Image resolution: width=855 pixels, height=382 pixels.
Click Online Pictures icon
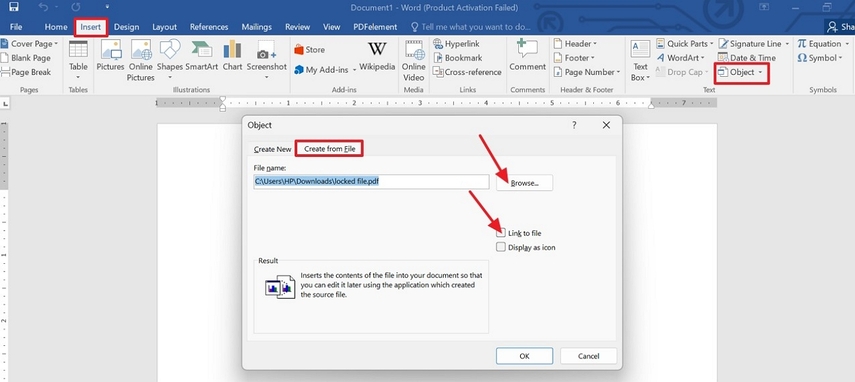point(141,60)
